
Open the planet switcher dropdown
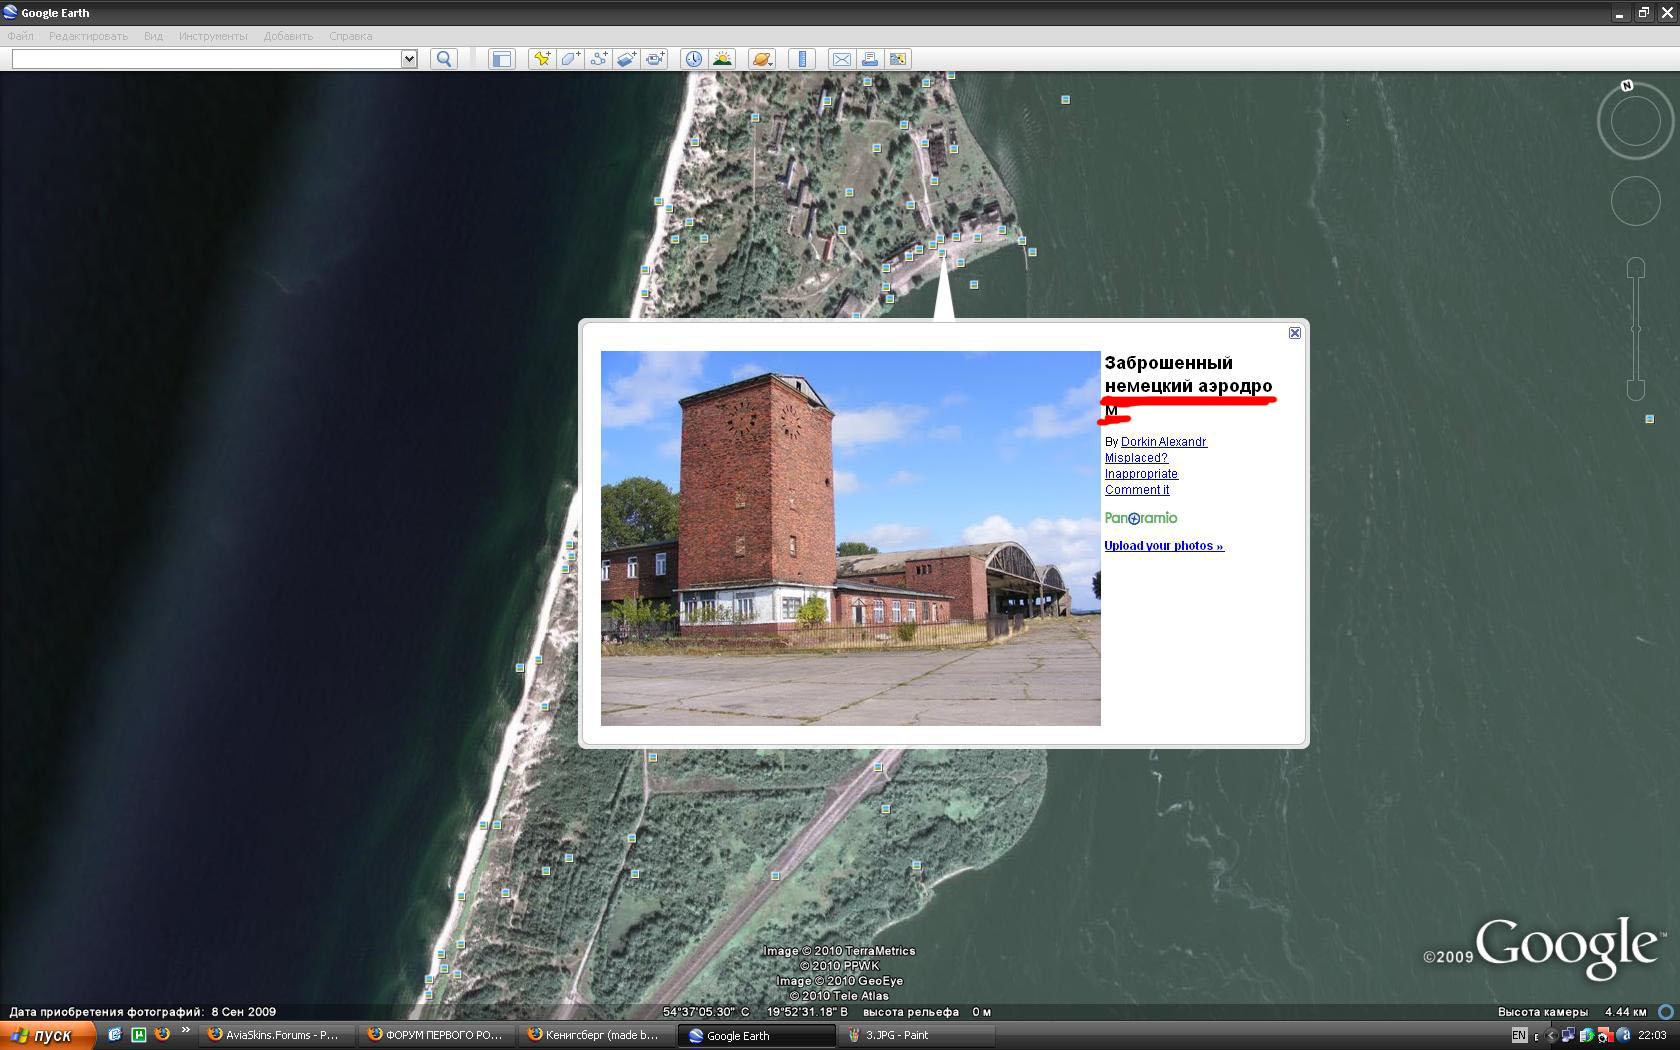[x=762, y=59]
